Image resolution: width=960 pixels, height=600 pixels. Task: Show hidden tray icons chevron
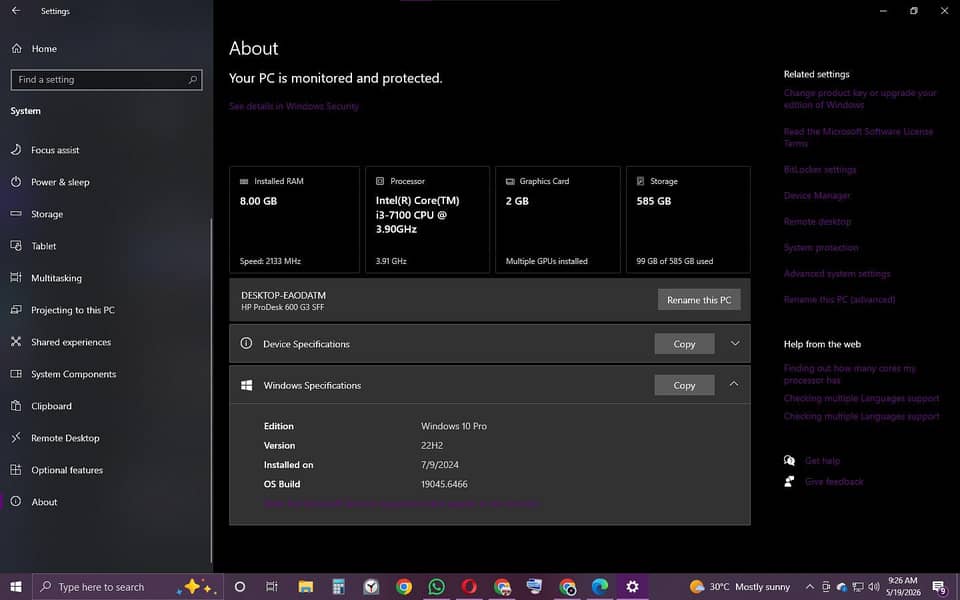[x=809, y=587]
